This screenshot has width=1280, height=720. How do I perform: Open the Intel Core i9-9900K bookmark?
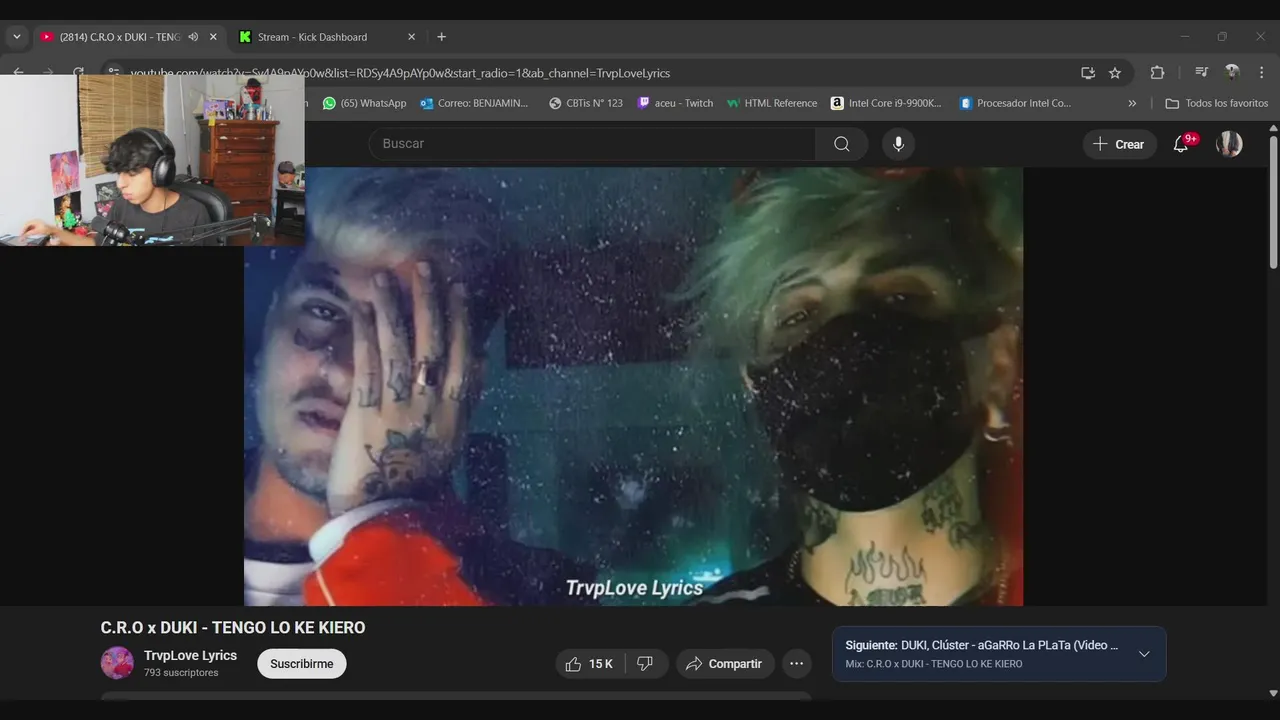(x=886, y=103)
